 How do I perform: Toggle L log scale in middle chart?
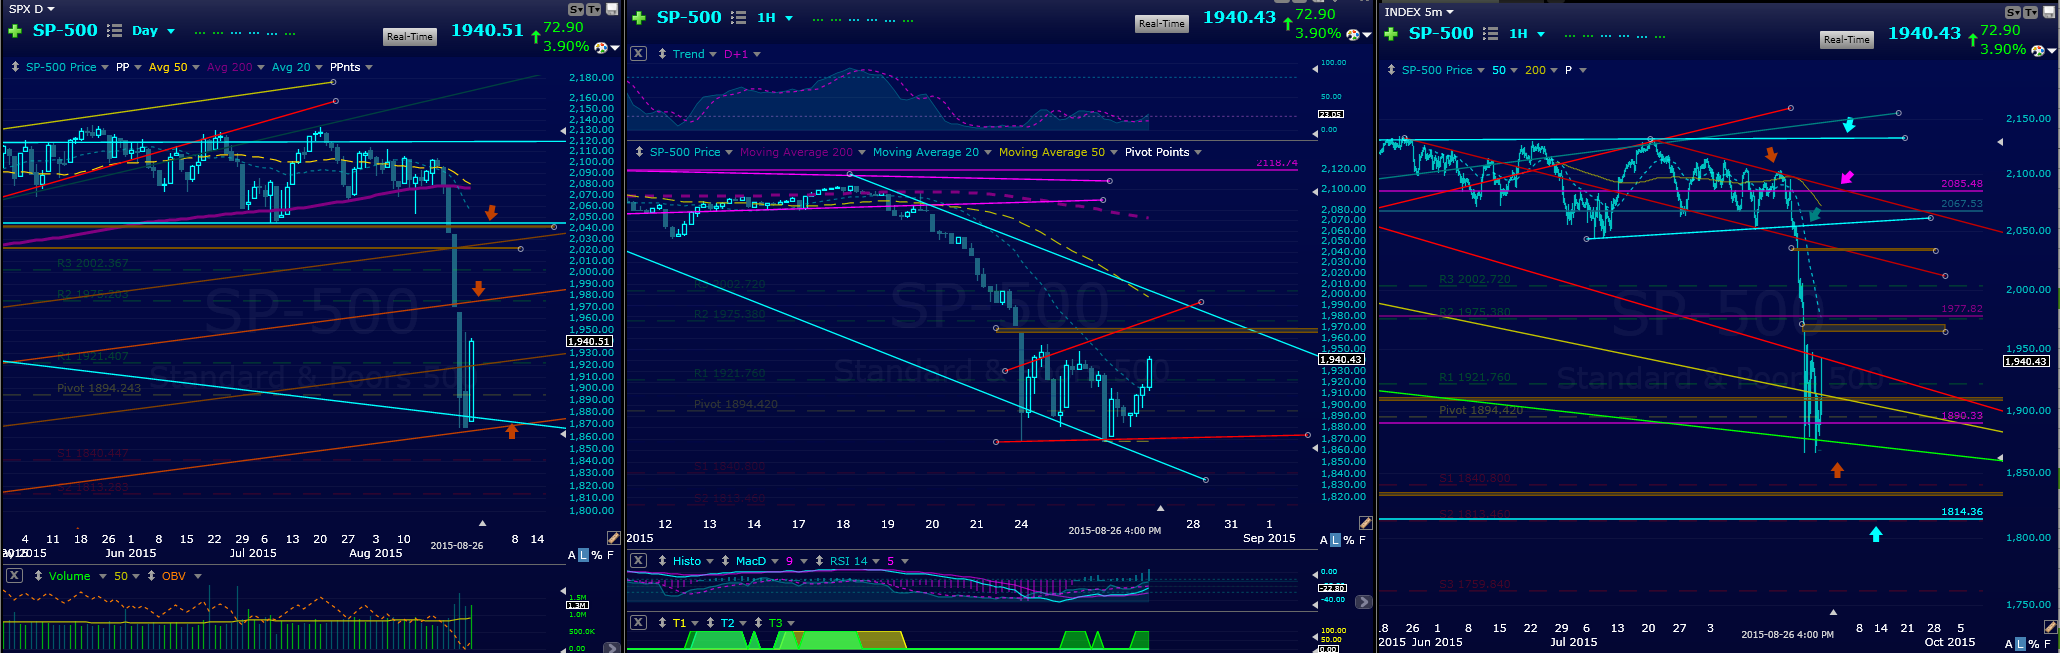[1336, 540]
